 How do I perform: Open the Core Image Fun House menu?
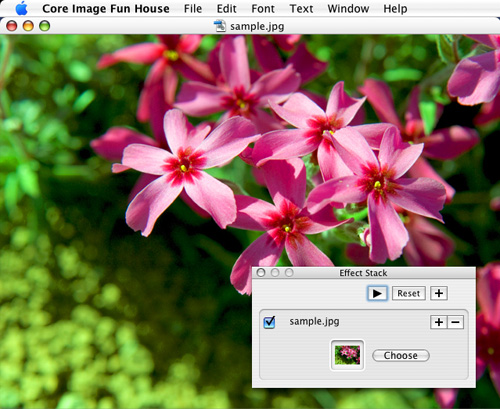tap(106, 8)
